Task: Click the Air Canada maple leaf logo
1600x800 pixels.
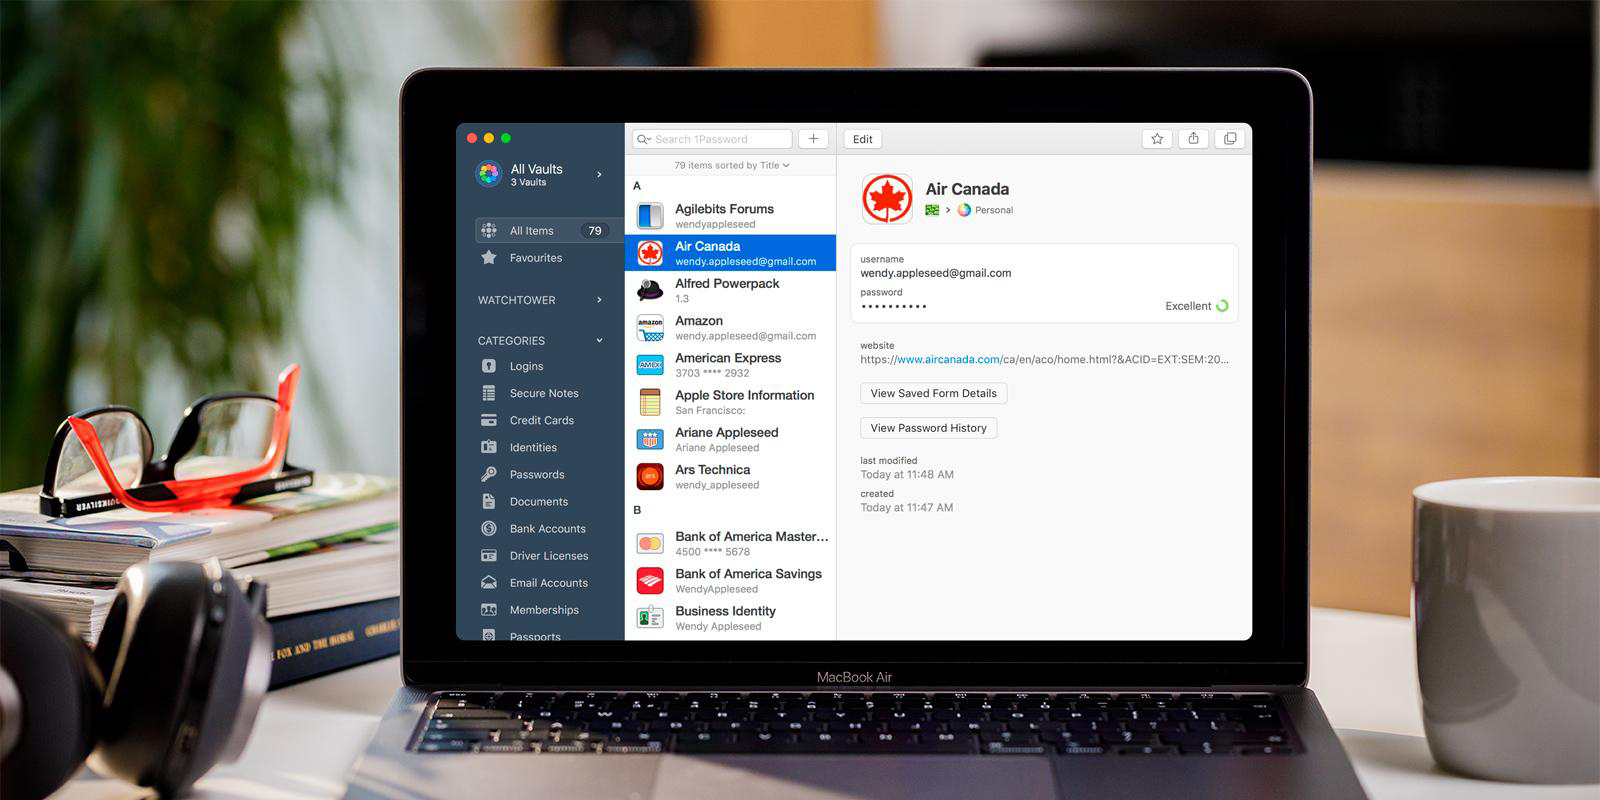Action: coord(887,198)
